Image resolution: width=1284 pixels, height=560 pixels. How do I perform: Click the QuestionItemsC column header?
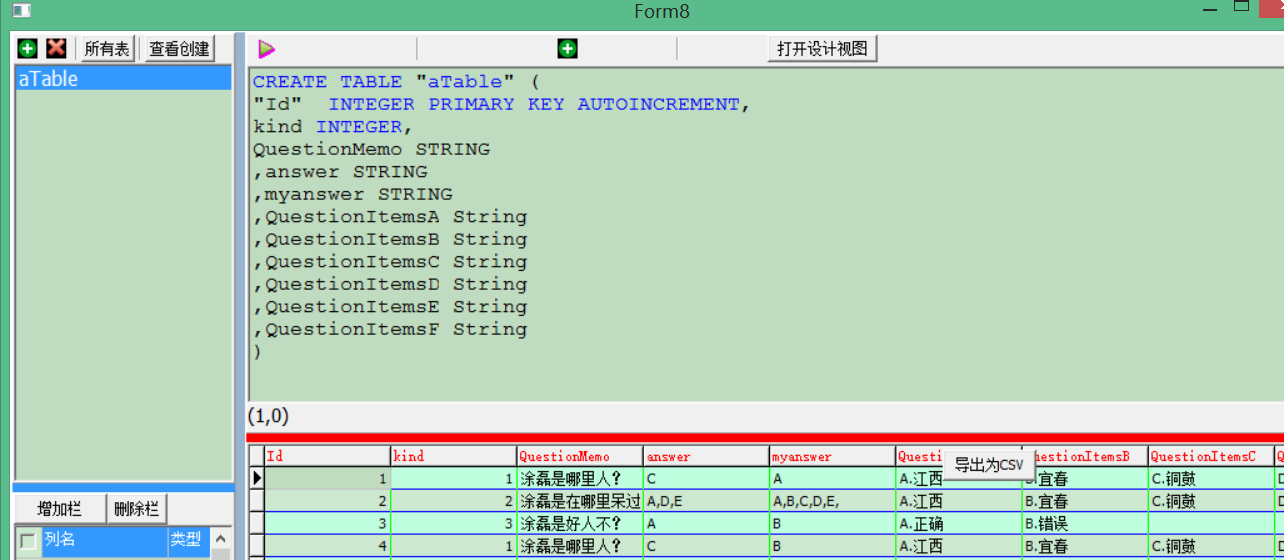pos(1211,456)
